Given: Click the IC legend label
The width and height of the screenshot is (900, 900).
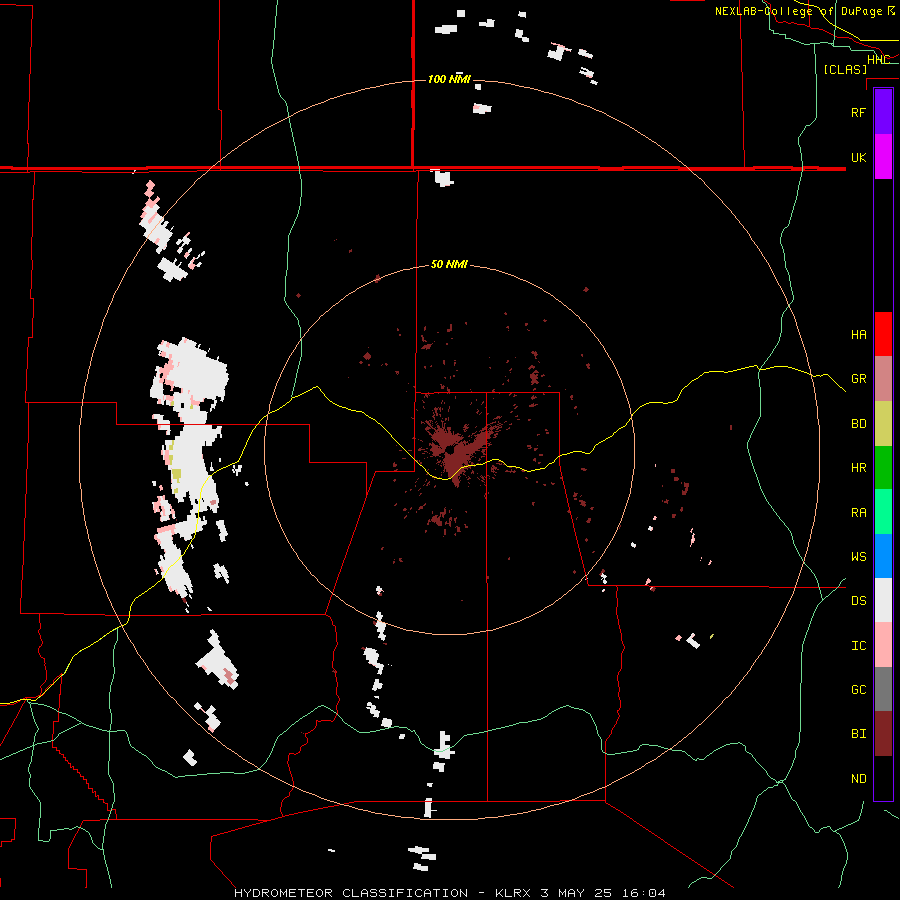Looking at the screenshot, I should [859, 646].
